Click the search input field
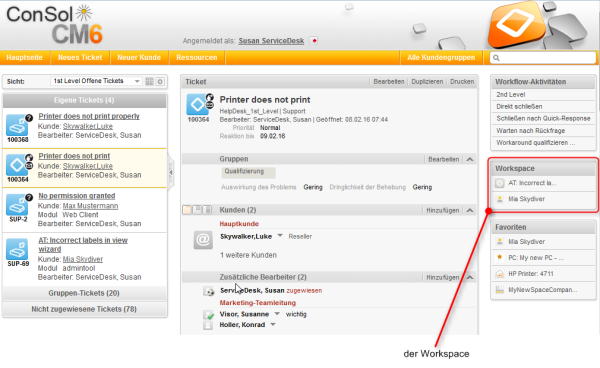The image size is (600, 368). (543, 58)
